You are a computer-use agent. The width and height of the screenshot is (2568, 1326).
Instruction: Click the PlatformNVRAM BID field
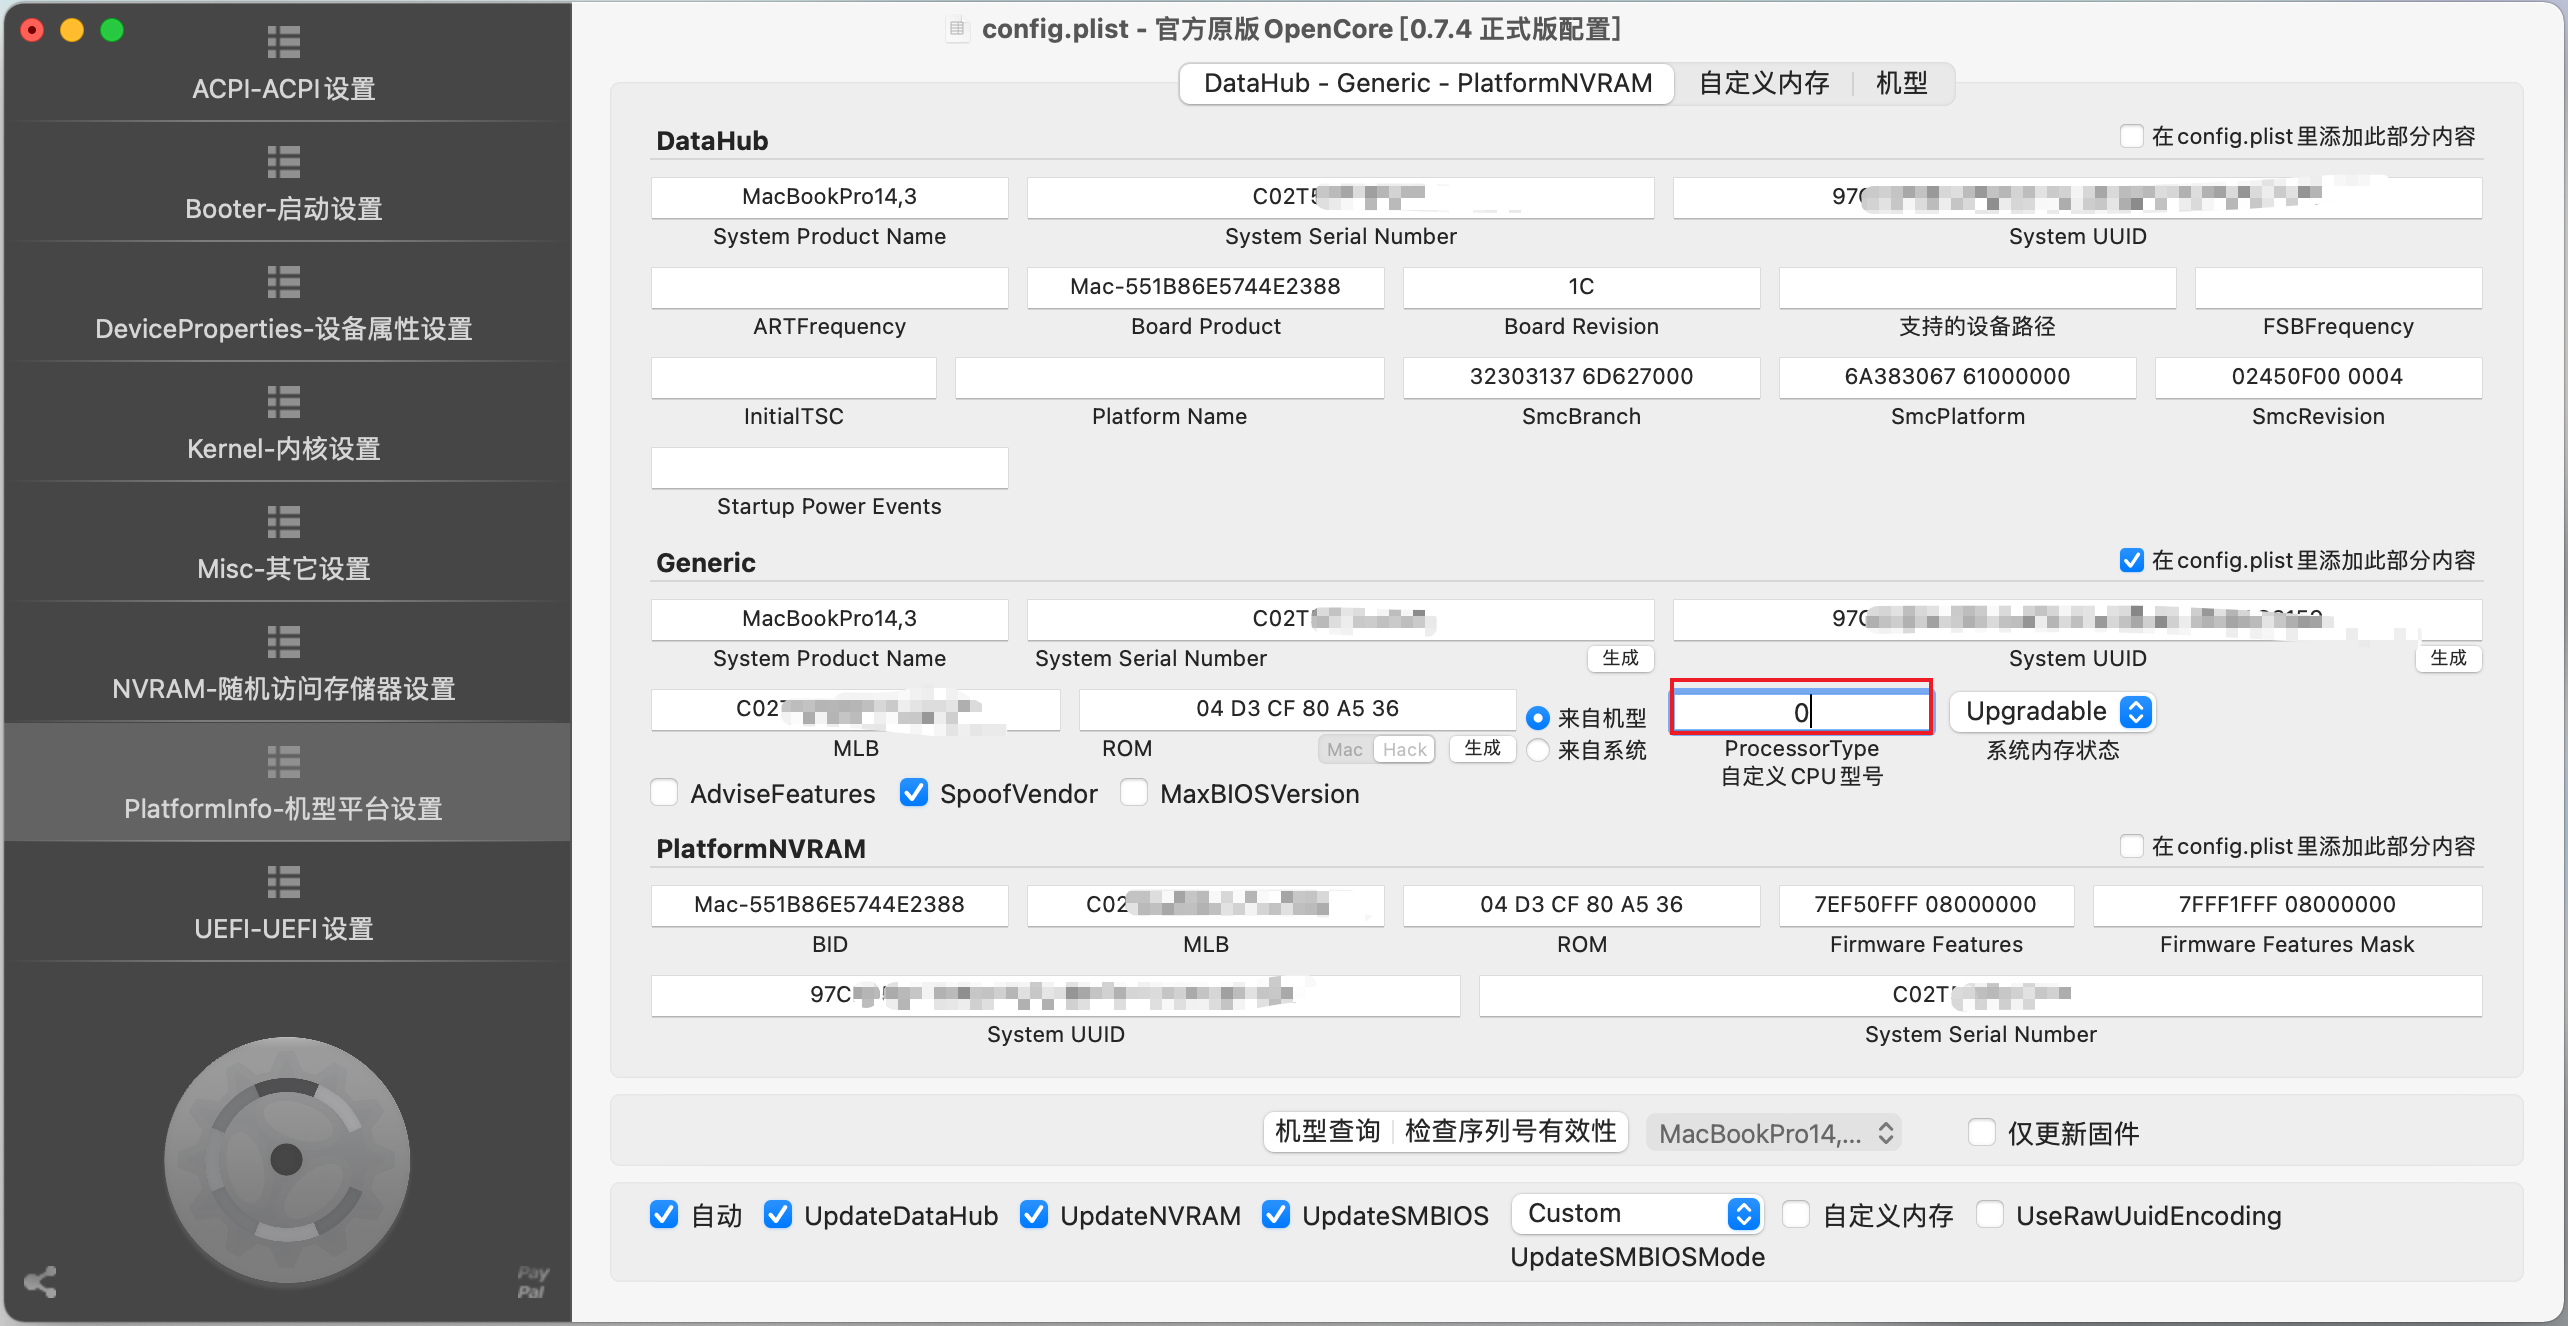829,905
